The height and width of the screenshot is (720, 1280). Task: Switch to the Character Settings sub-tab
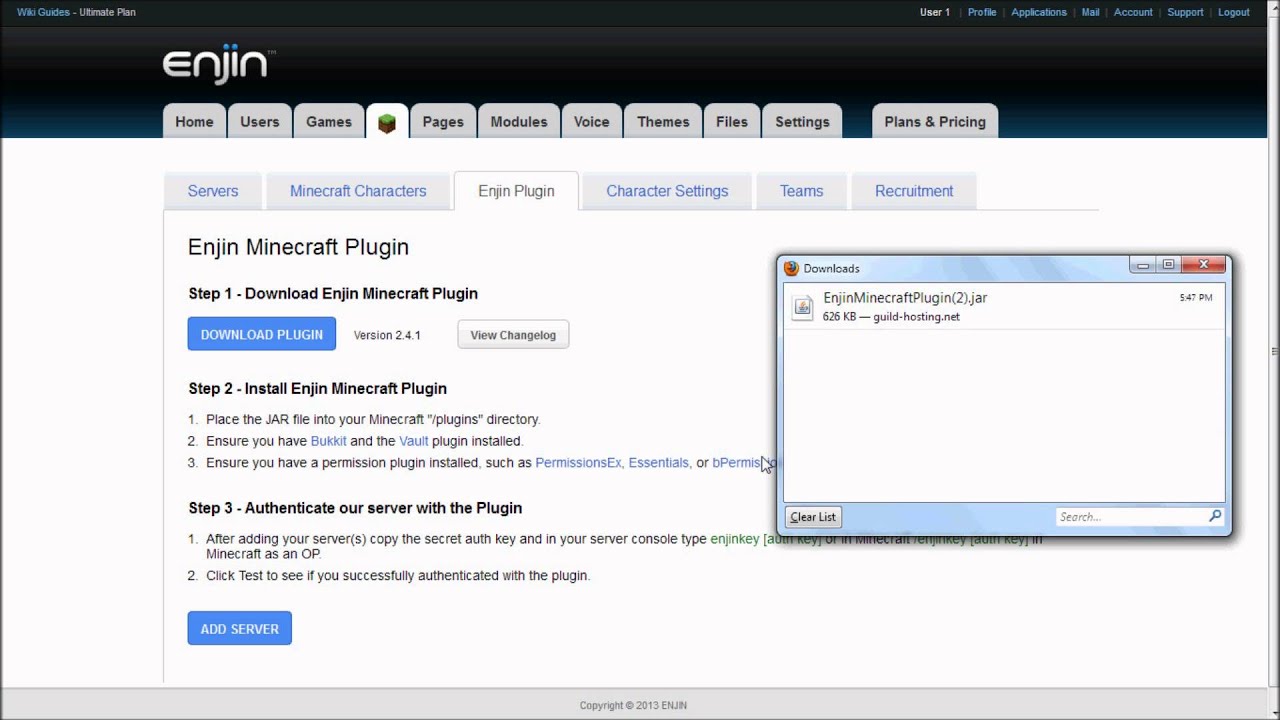667,191
